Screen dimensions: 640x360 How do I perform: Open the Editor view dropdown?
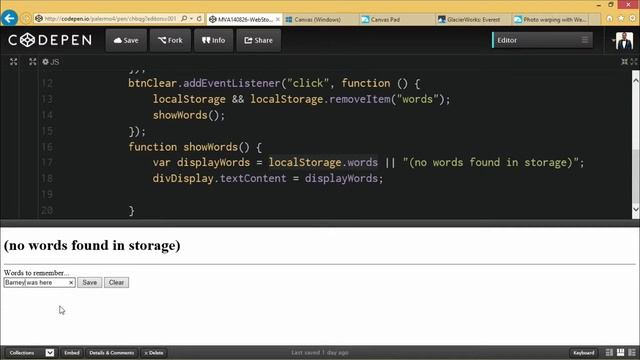[542, 40]
